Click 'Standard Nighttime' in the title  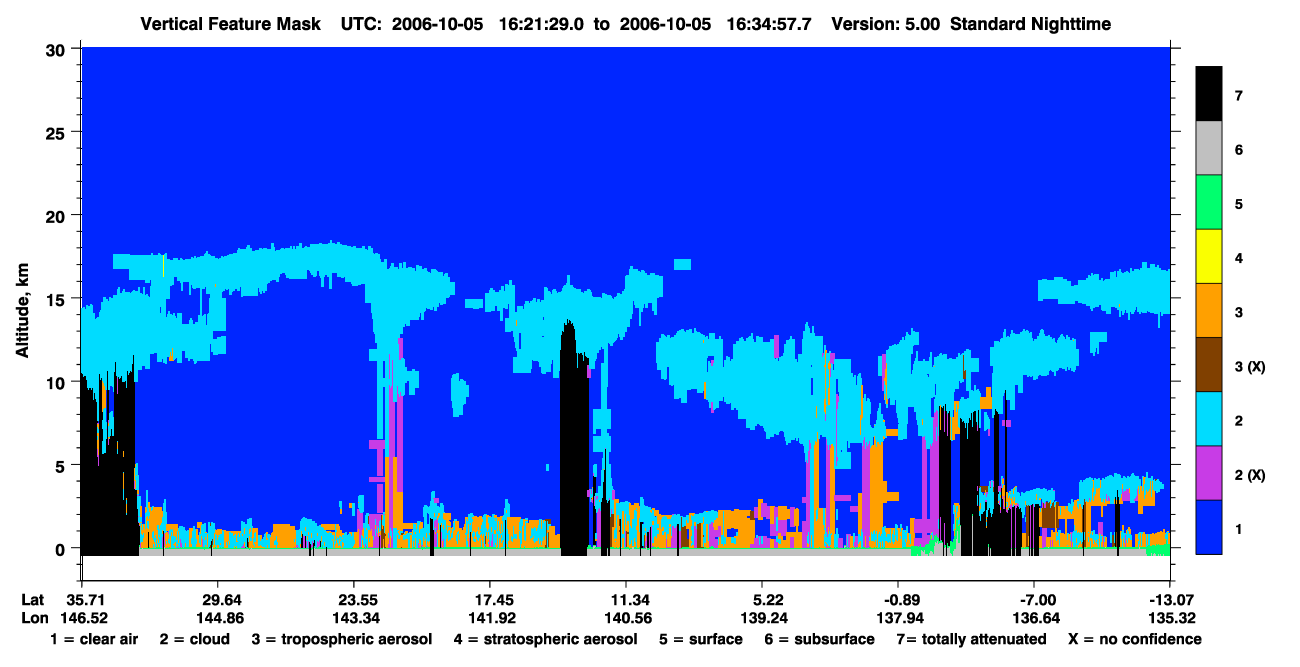click(x=1032, y=23)
